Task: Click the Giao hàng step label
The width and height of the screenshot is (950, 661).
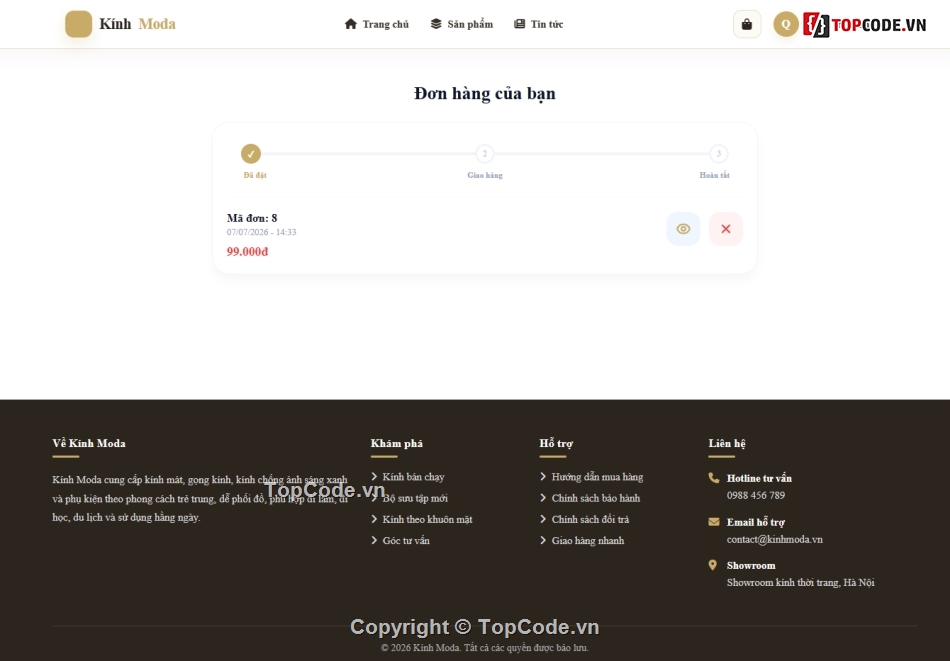Action: 485,175
